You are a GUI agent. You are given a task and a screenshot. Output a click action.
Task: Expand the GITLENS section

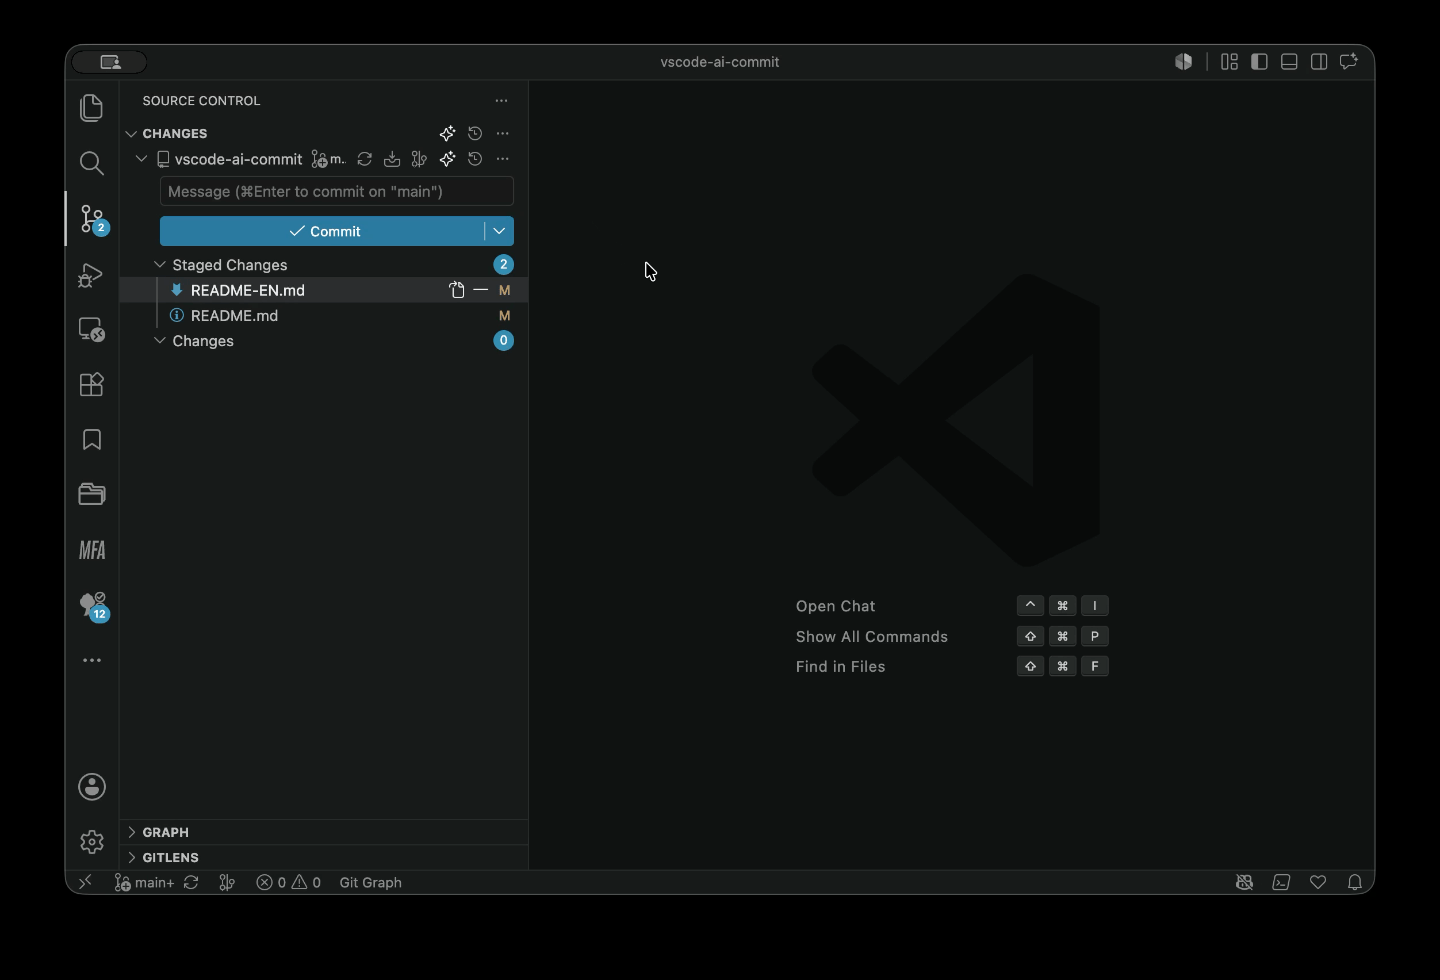pyautogui.click(x=131, y=857)
